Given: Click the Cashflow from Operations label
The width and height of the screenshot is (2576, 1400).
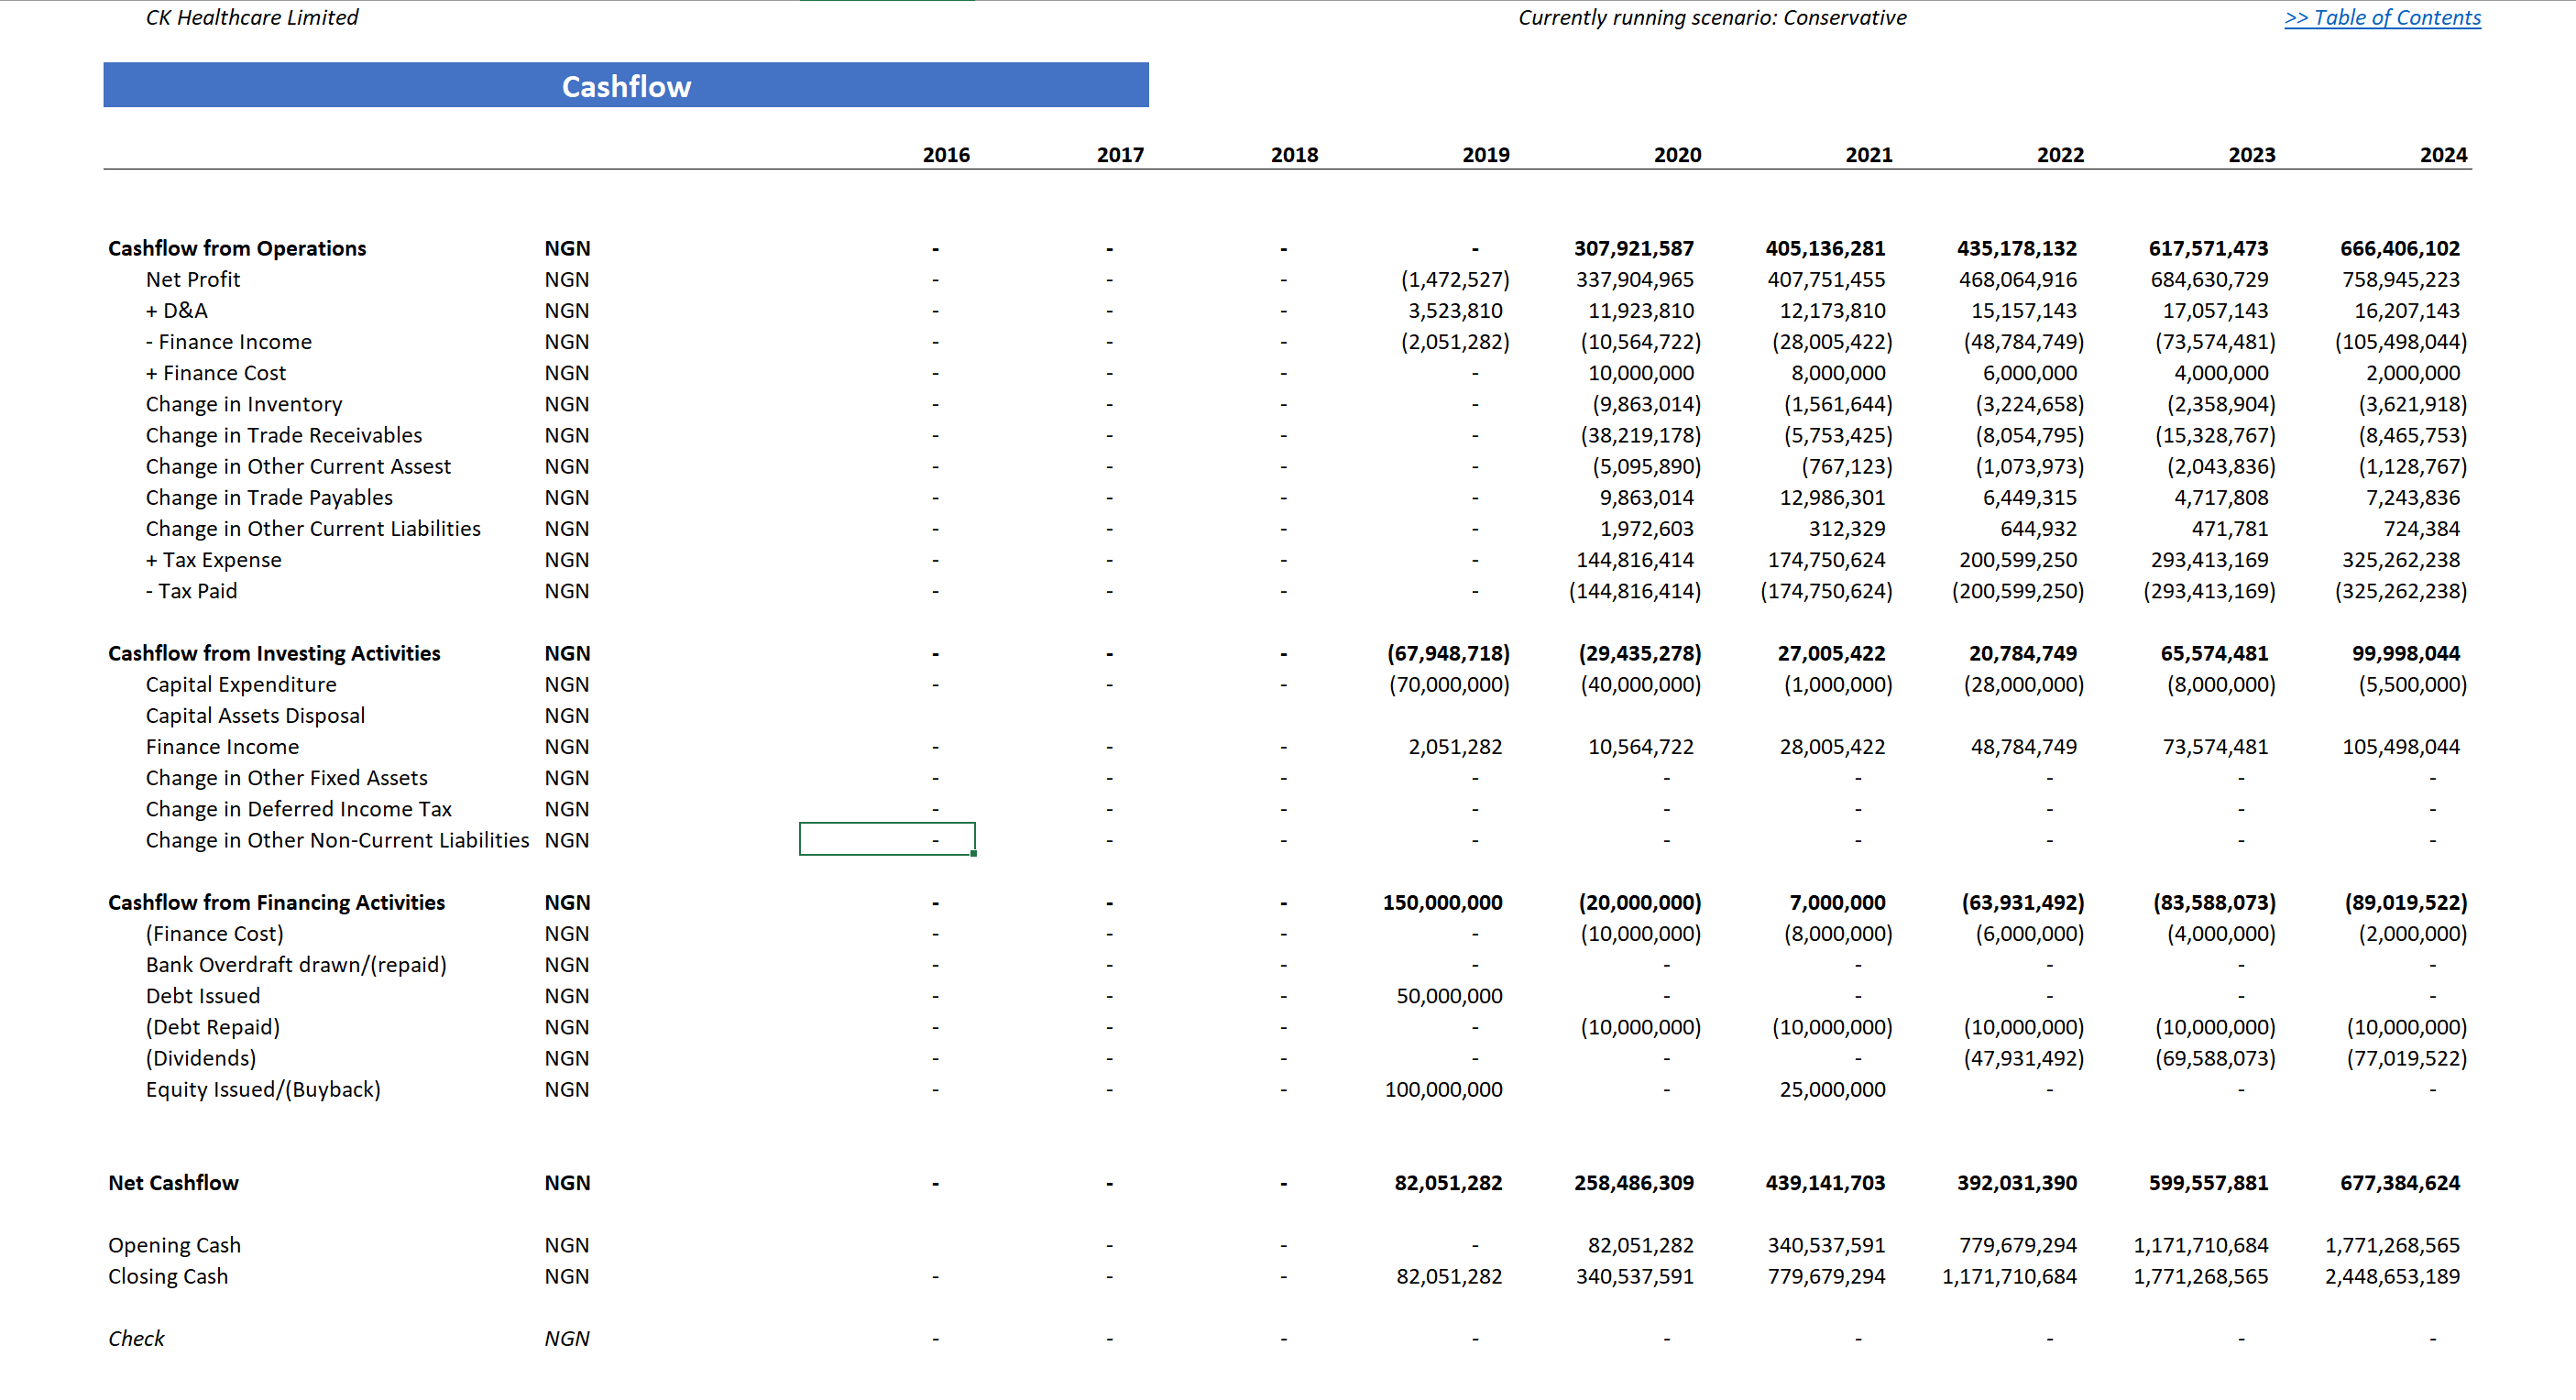Looking at the screenshot, I should tap(237, 248).
